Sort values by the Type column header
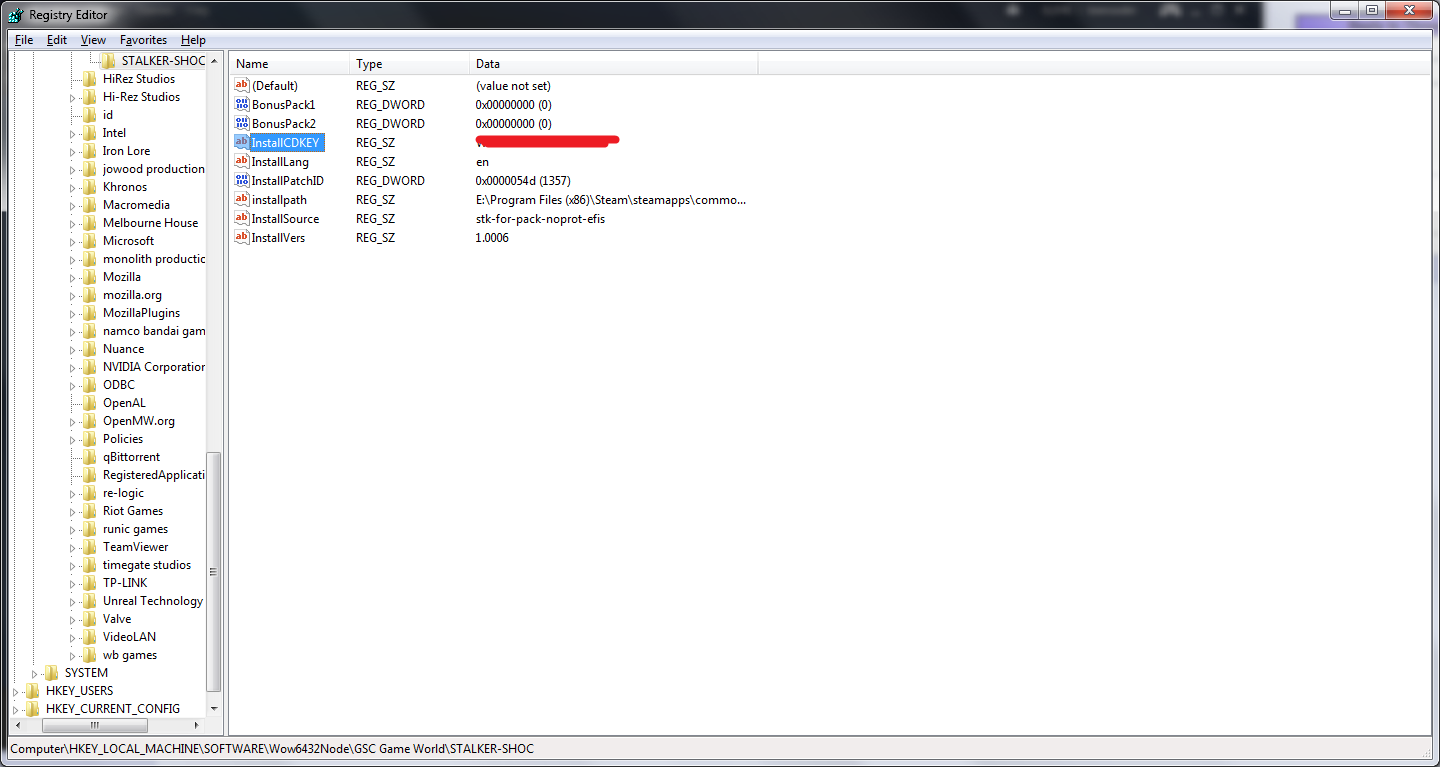Viewport: 1440px width, 767px height. [410, 64]
